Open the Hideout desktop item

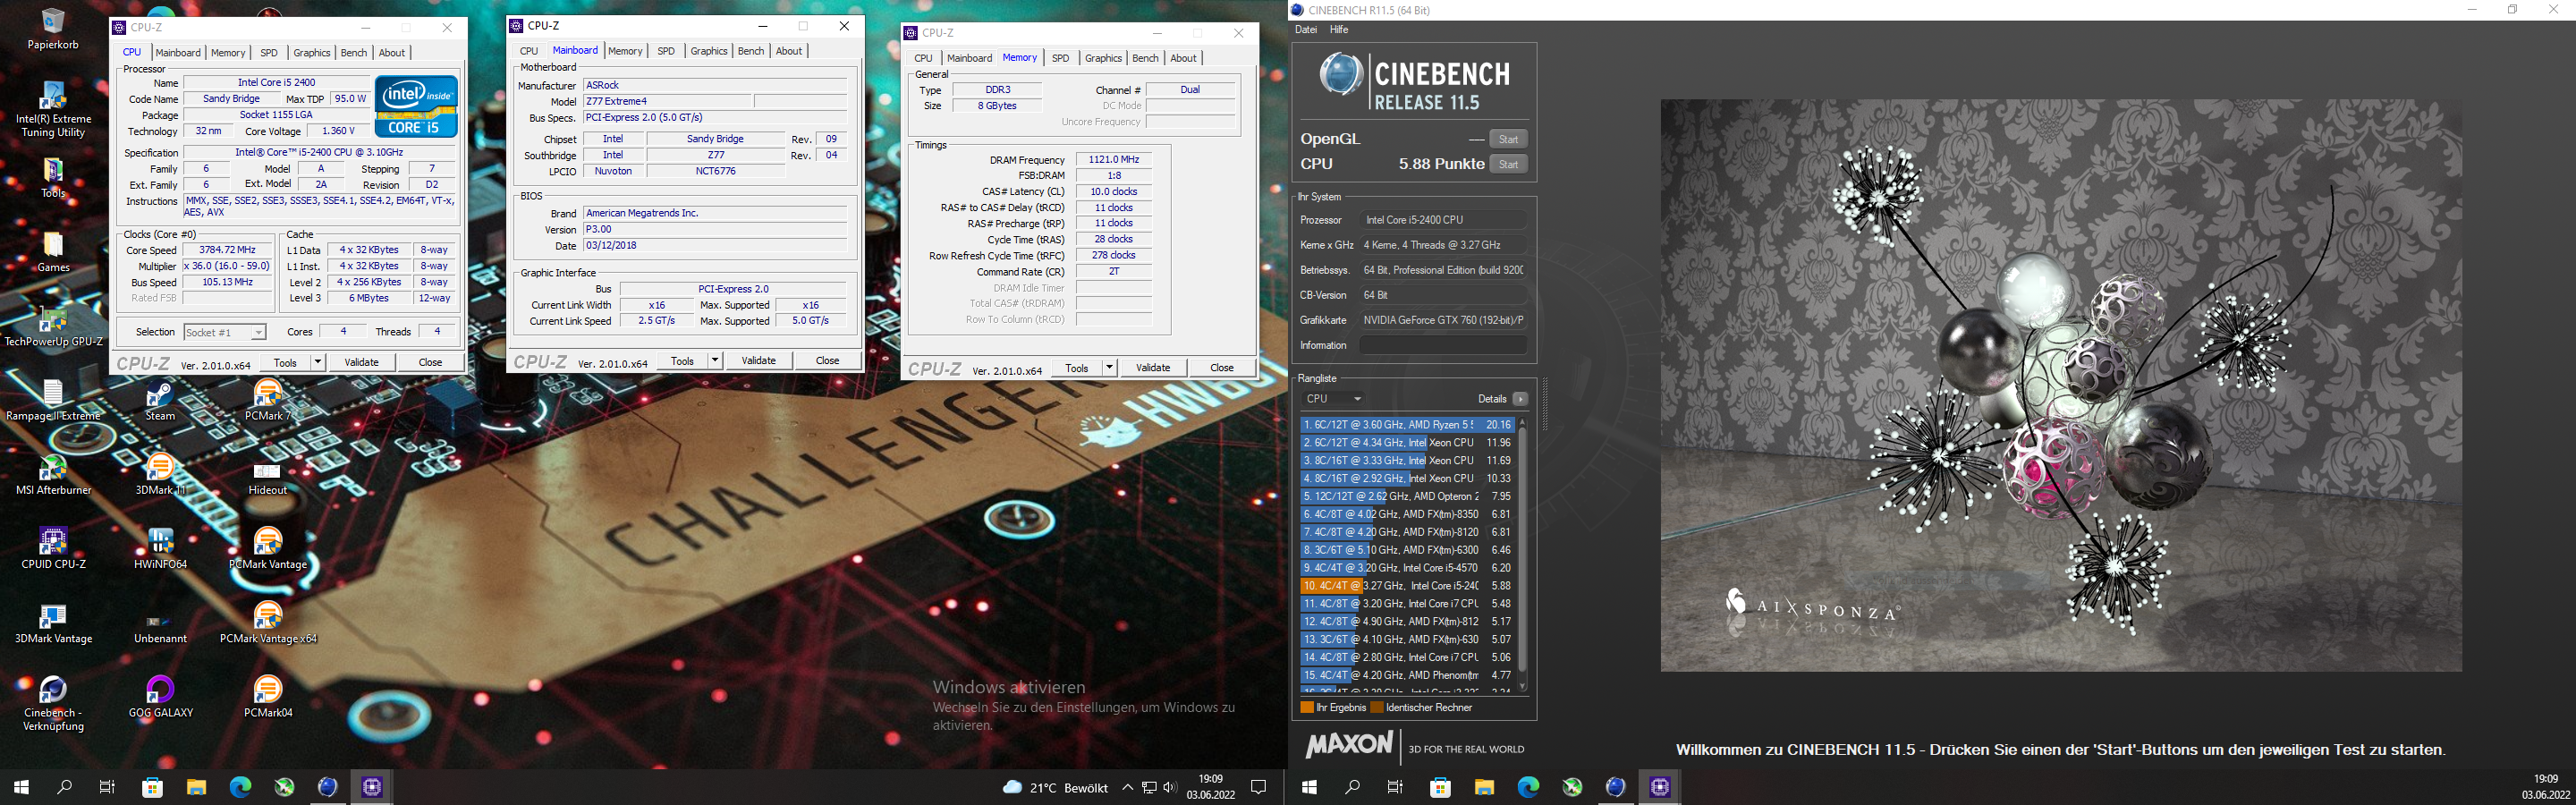point(268,476)
